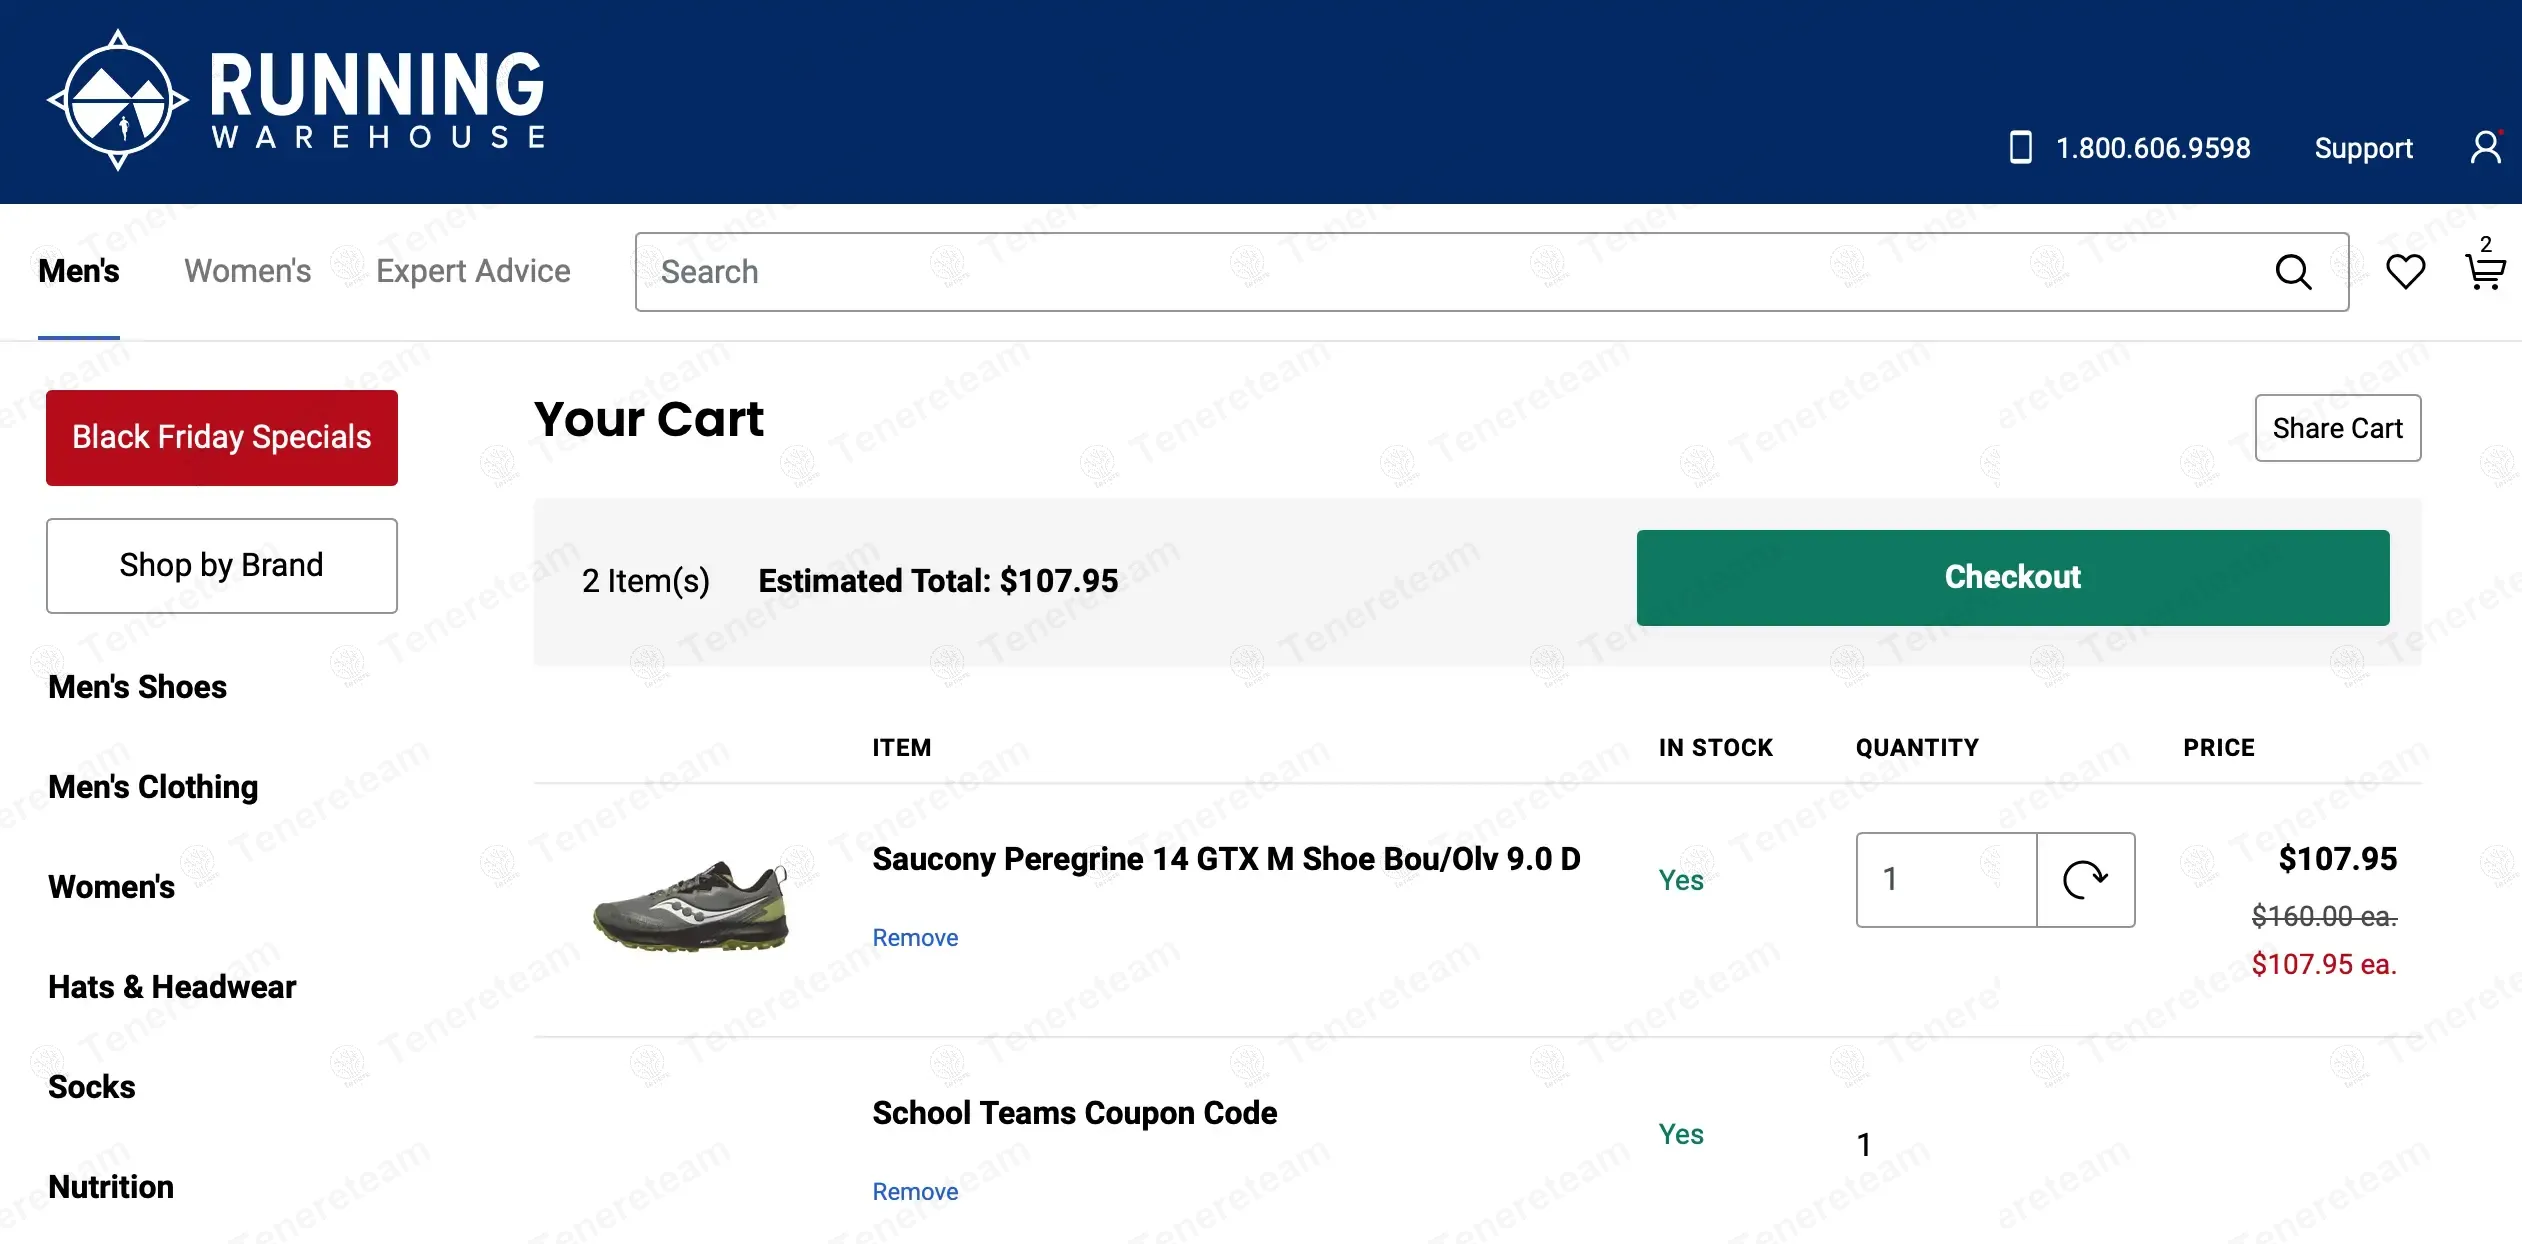This screenshot has width=2522, height=1244.
Task: Open Shop by Brand
Action: click(x=222, y=565)
